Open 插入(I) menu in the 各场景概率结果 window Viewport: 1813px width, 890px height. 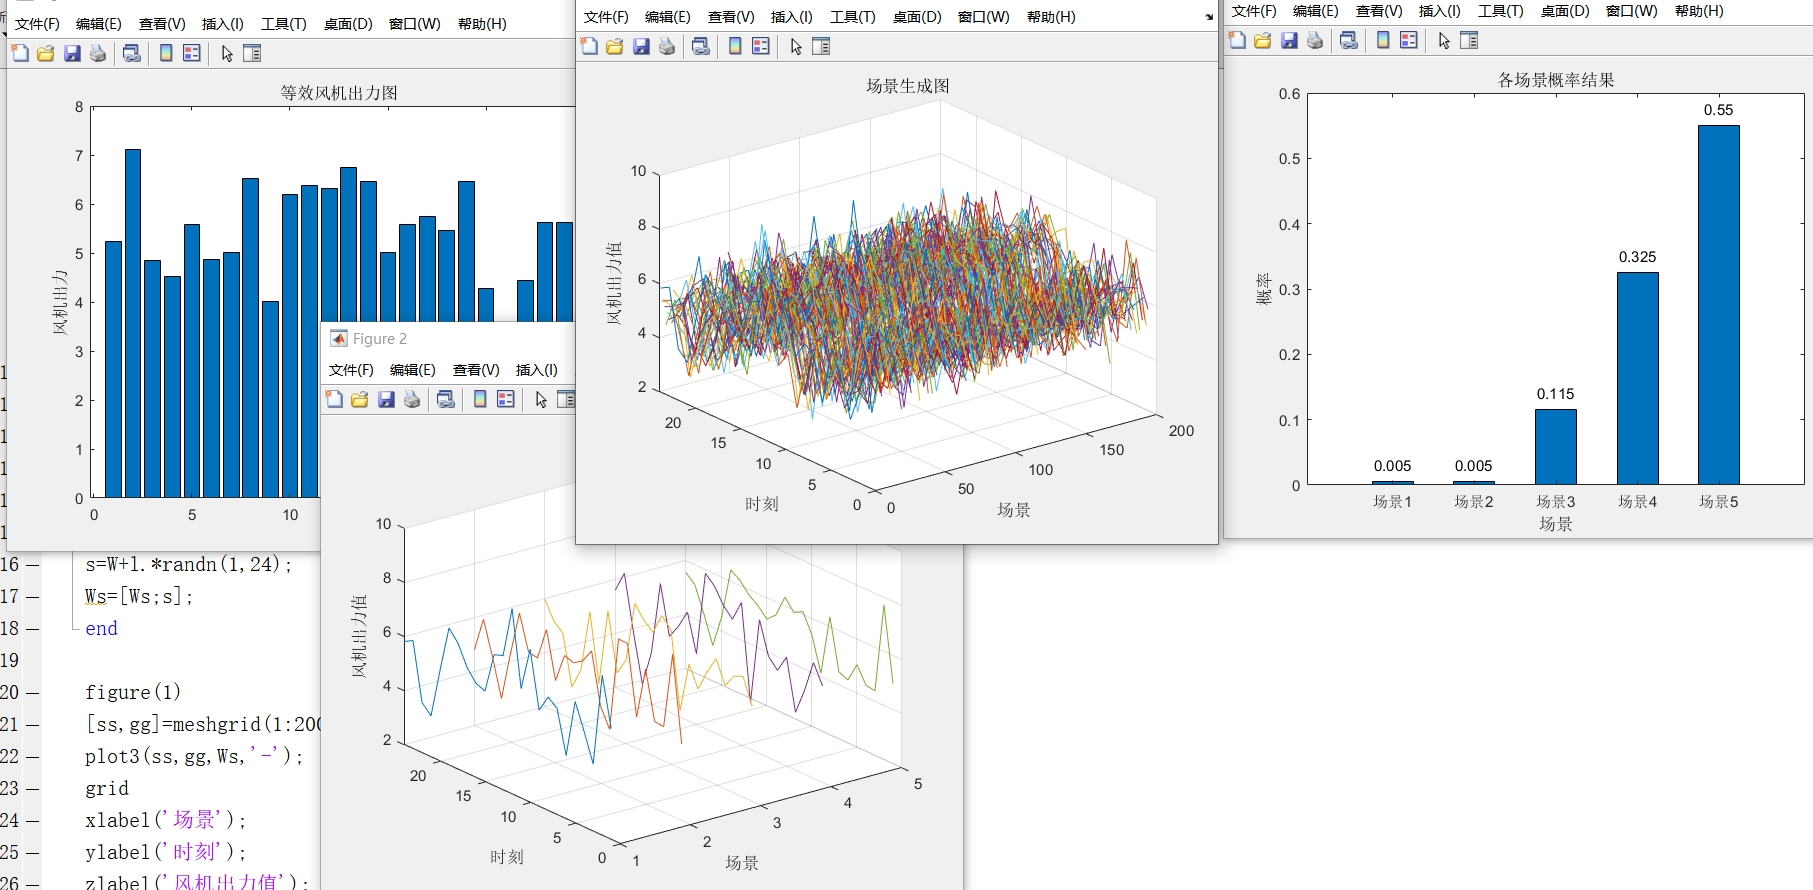click(x=1440, y=11)
